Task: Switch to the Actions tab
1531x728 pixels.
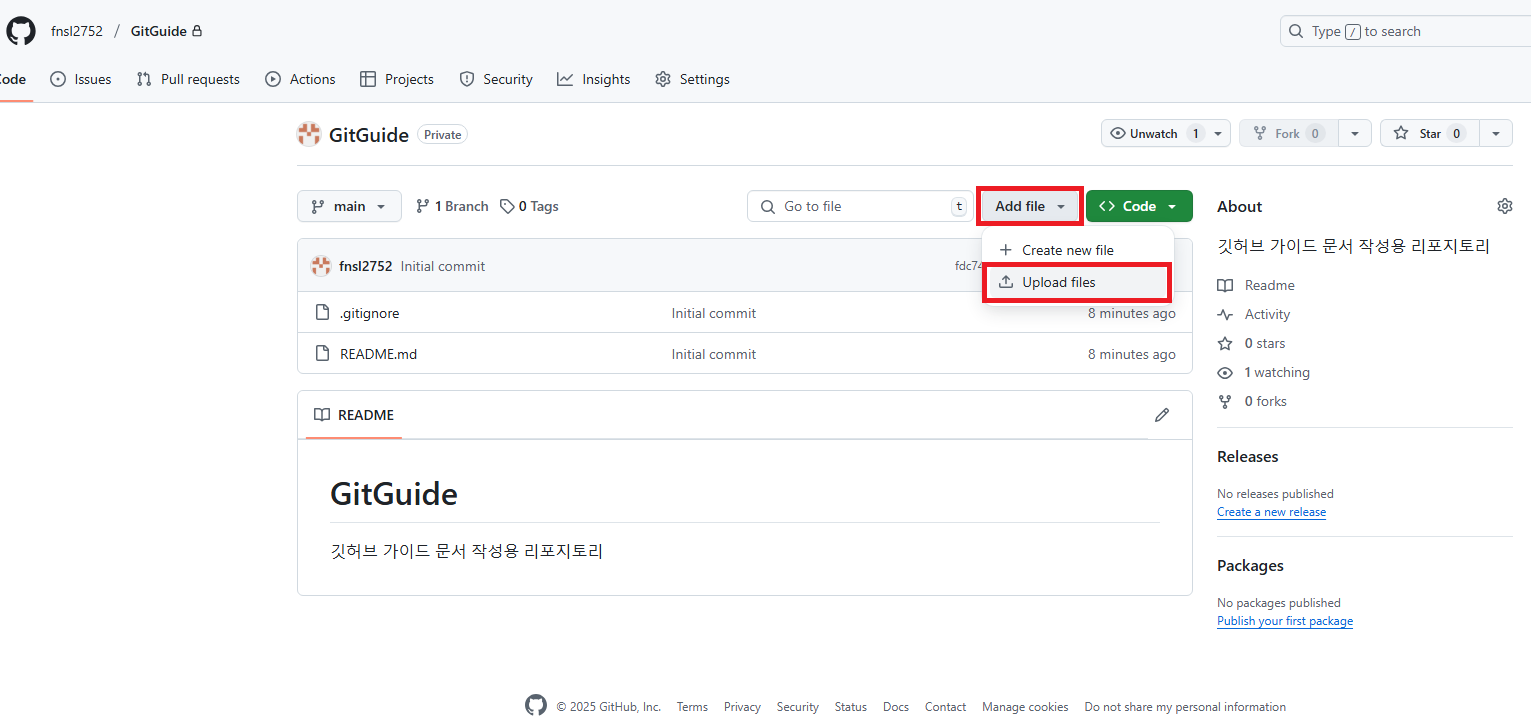Action: (x=300, y=79)
